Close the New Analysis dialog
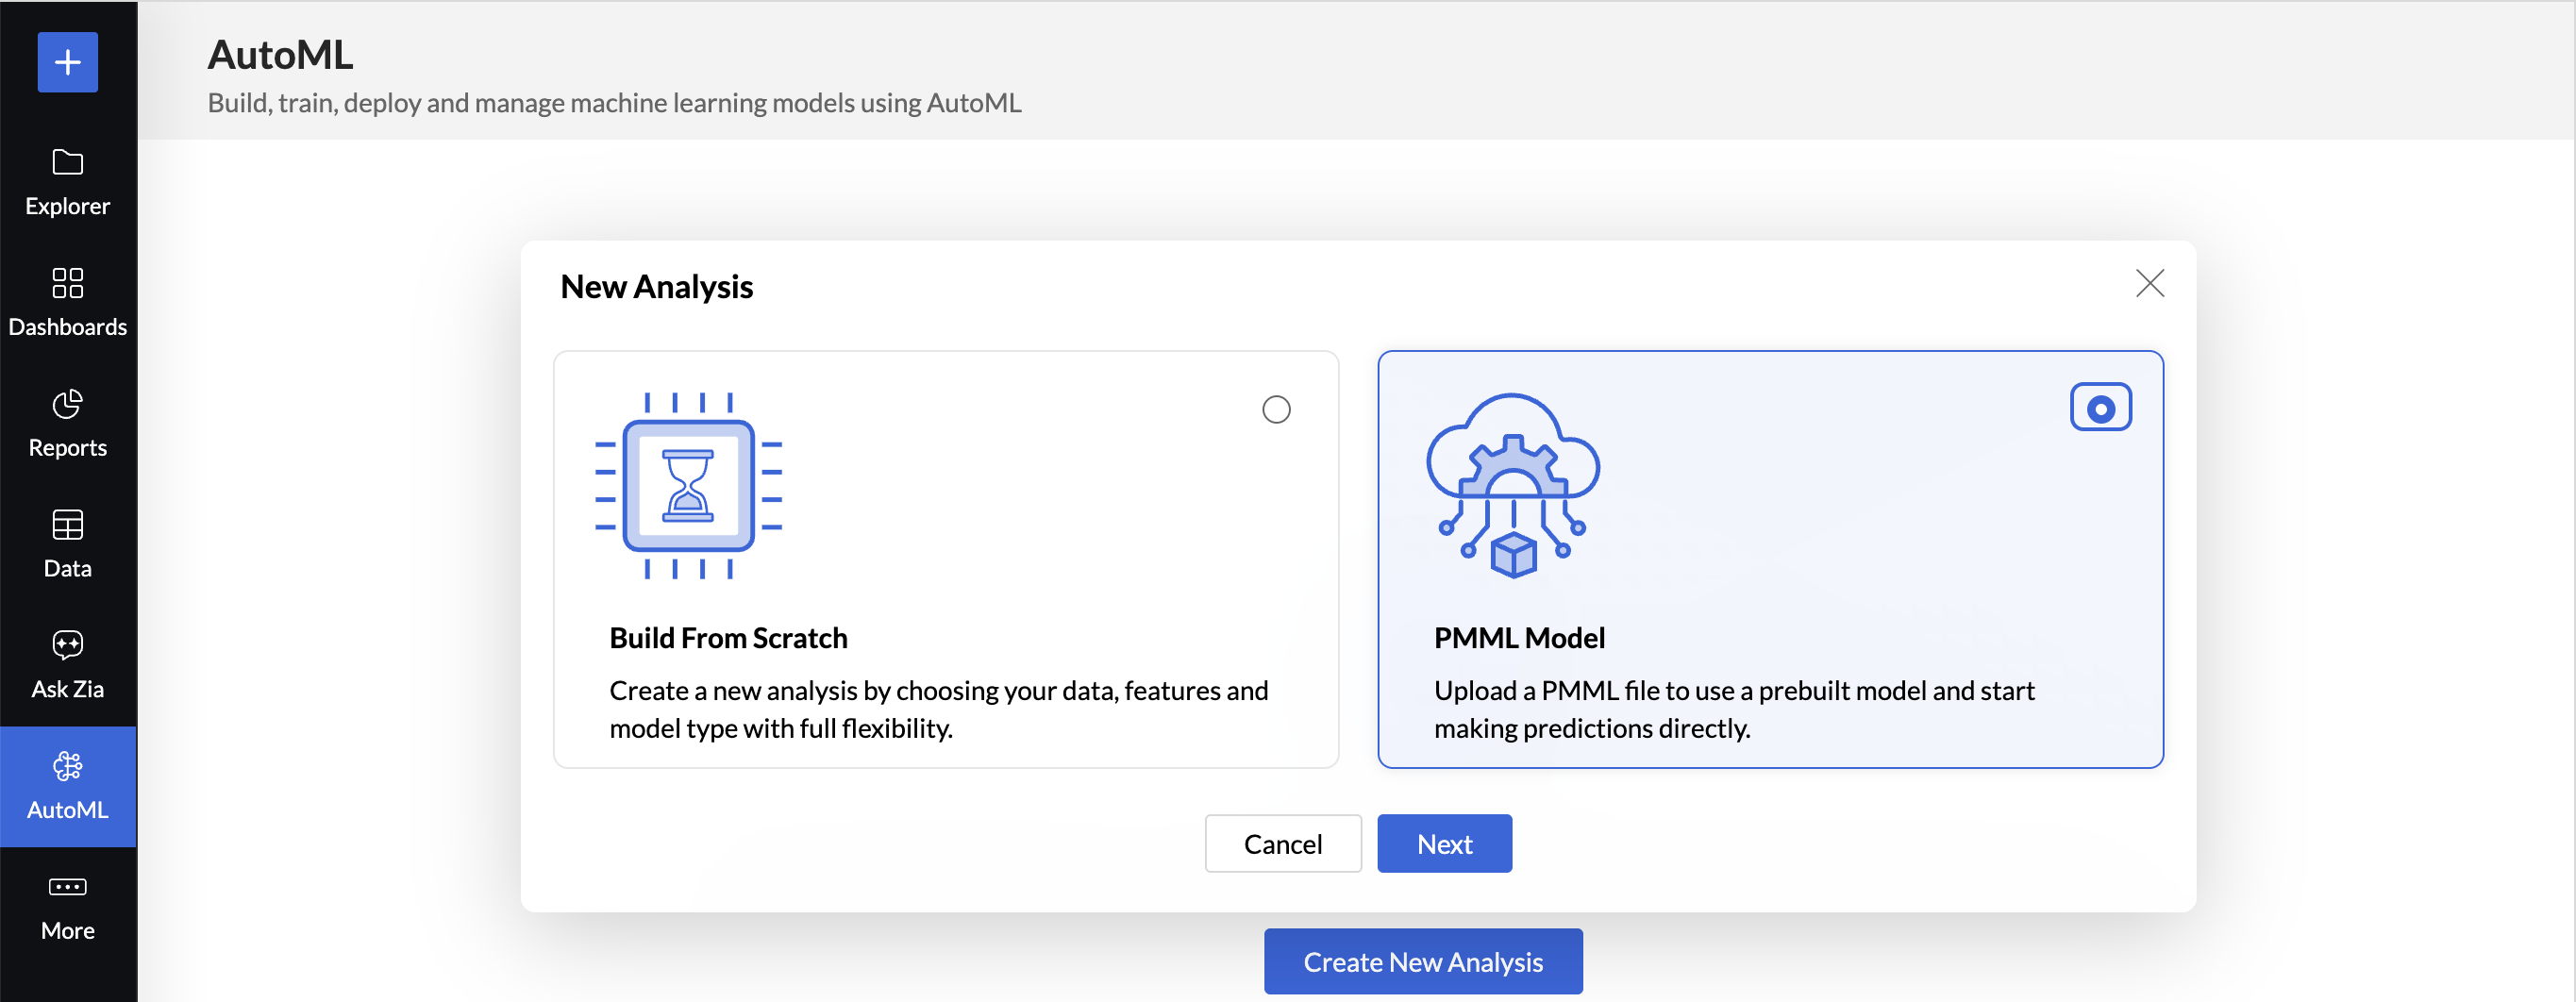The image size is (2576, 1002). pos(2150,284)
